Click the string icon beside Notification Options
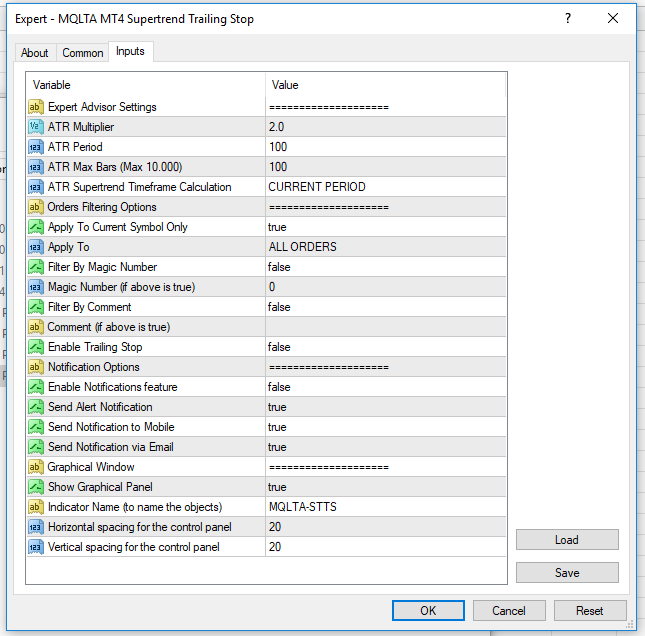This screenshot has width=645, height=636. (36, 367)
